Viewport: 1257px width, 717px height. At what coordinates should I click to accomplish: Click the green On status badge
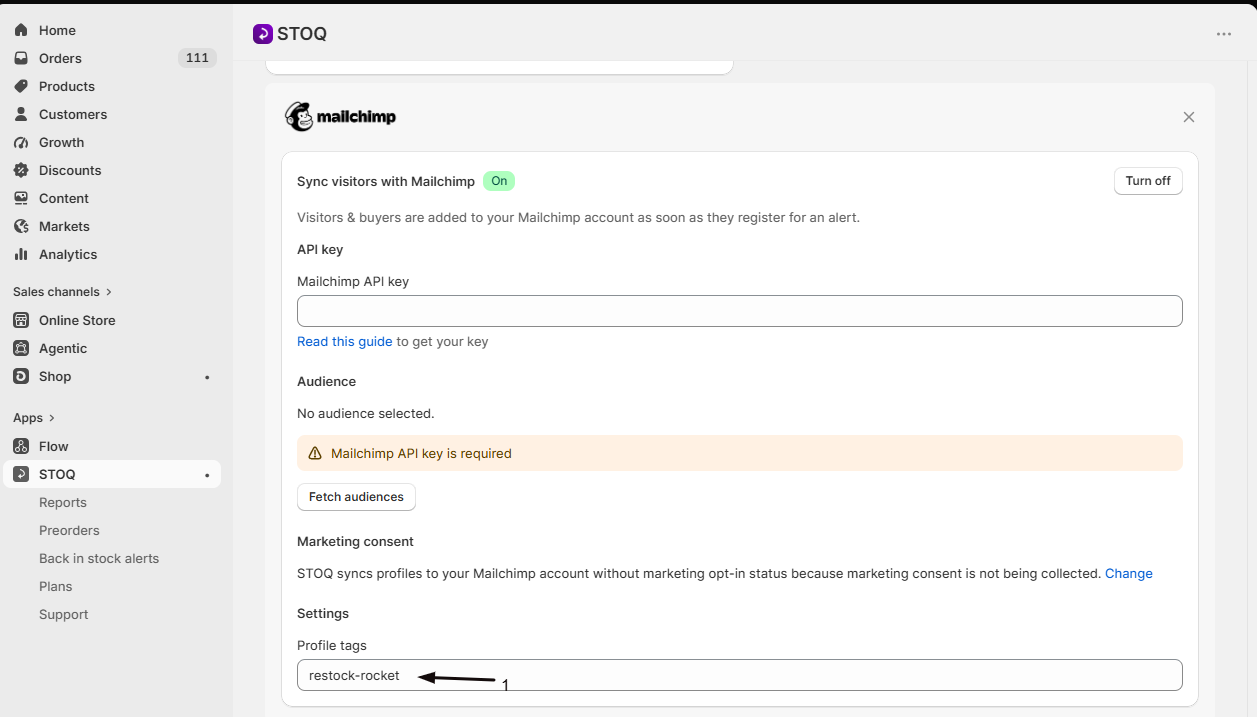click(499, 181)
